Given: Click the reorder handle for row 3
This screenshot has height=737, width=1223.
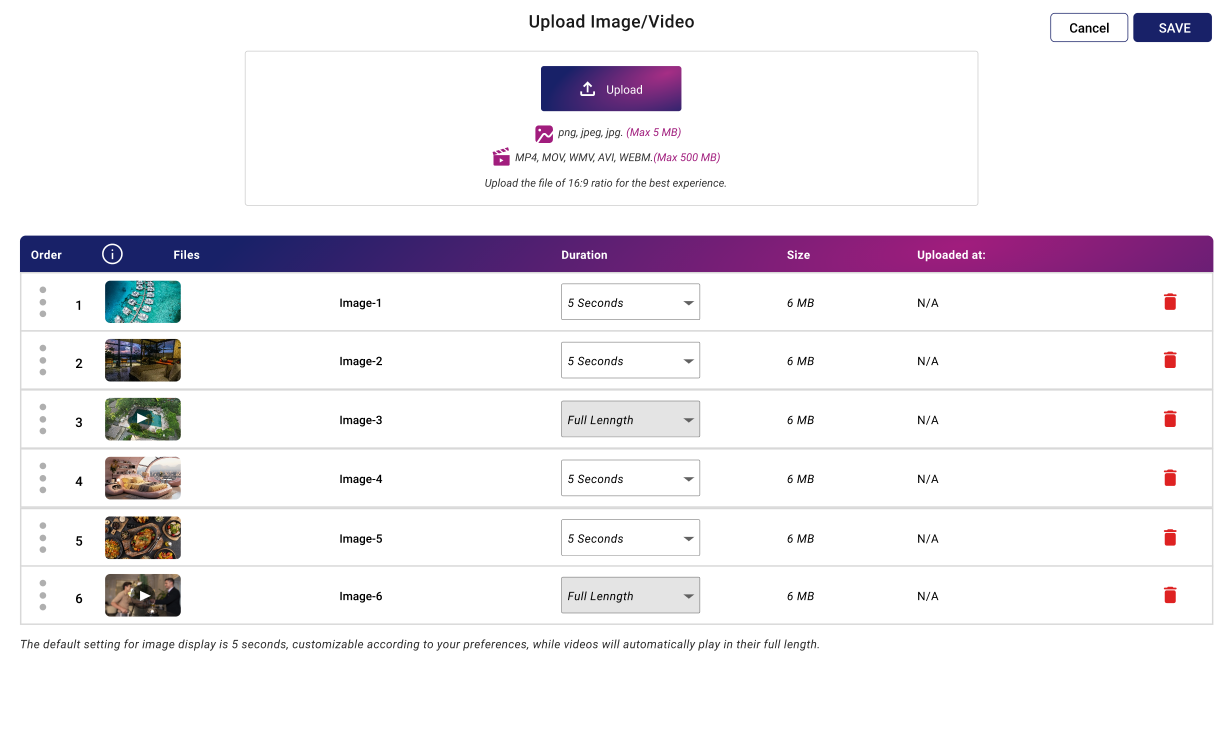Looking at the screenshot, I should tap(43, 419).
